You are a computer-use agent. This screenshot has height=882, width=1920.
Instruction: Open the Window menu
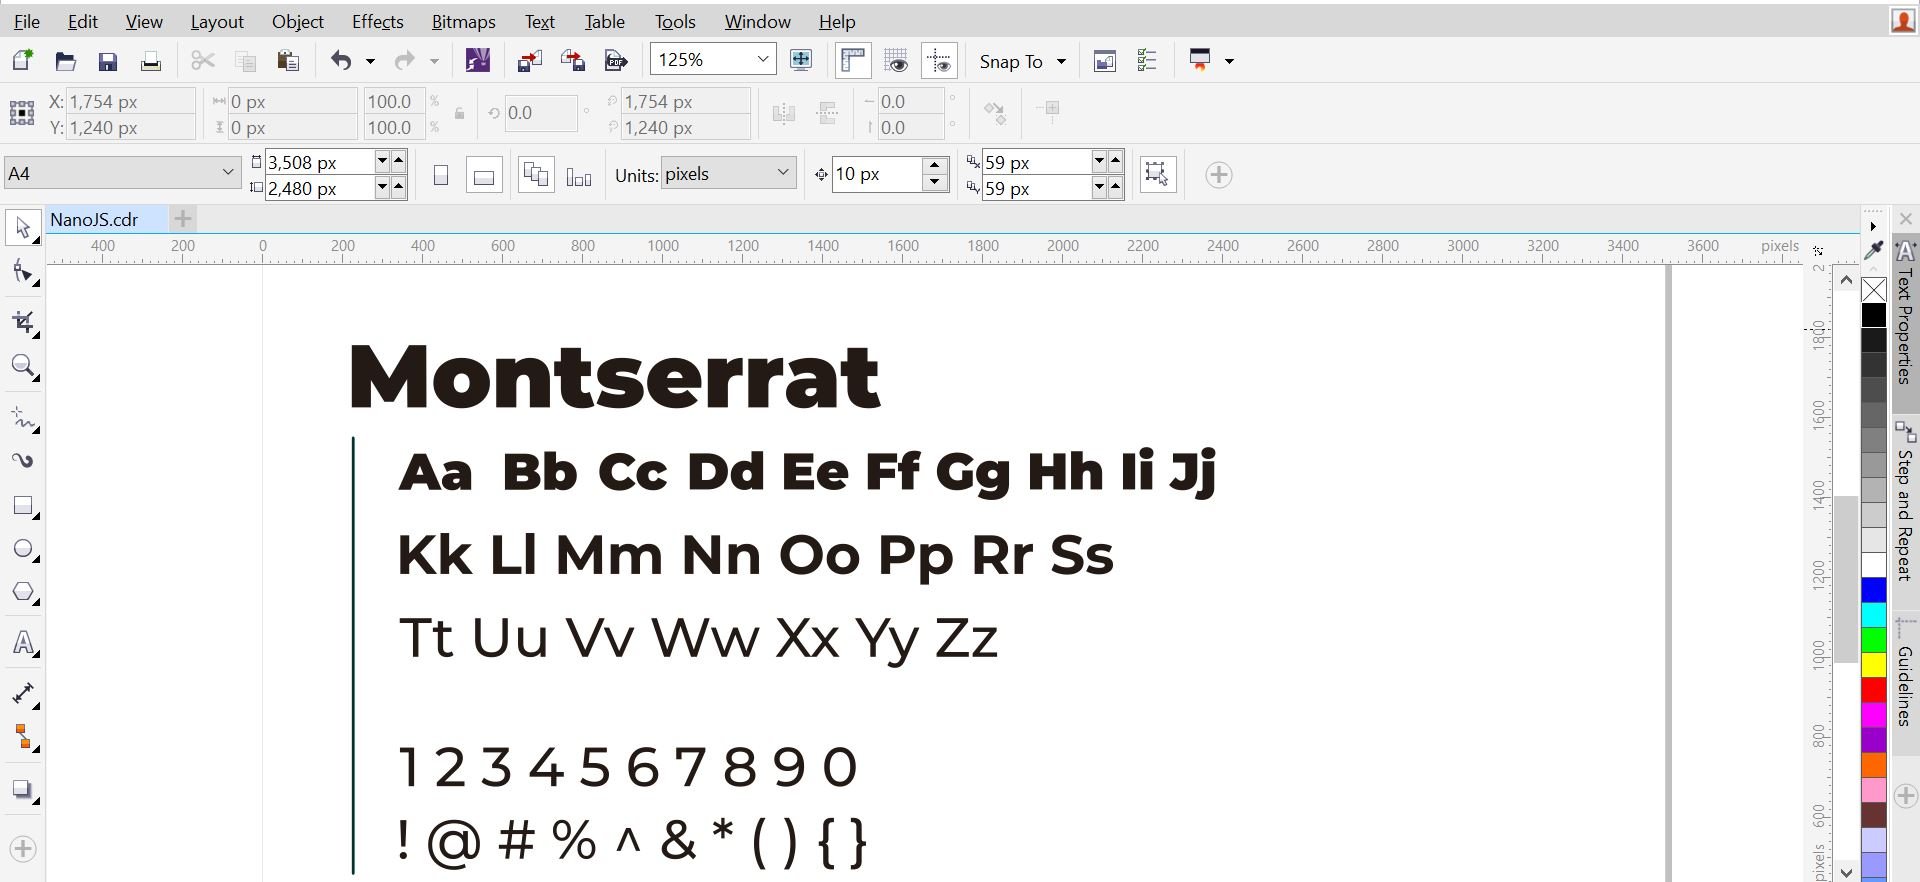click(x=757, y=21)
